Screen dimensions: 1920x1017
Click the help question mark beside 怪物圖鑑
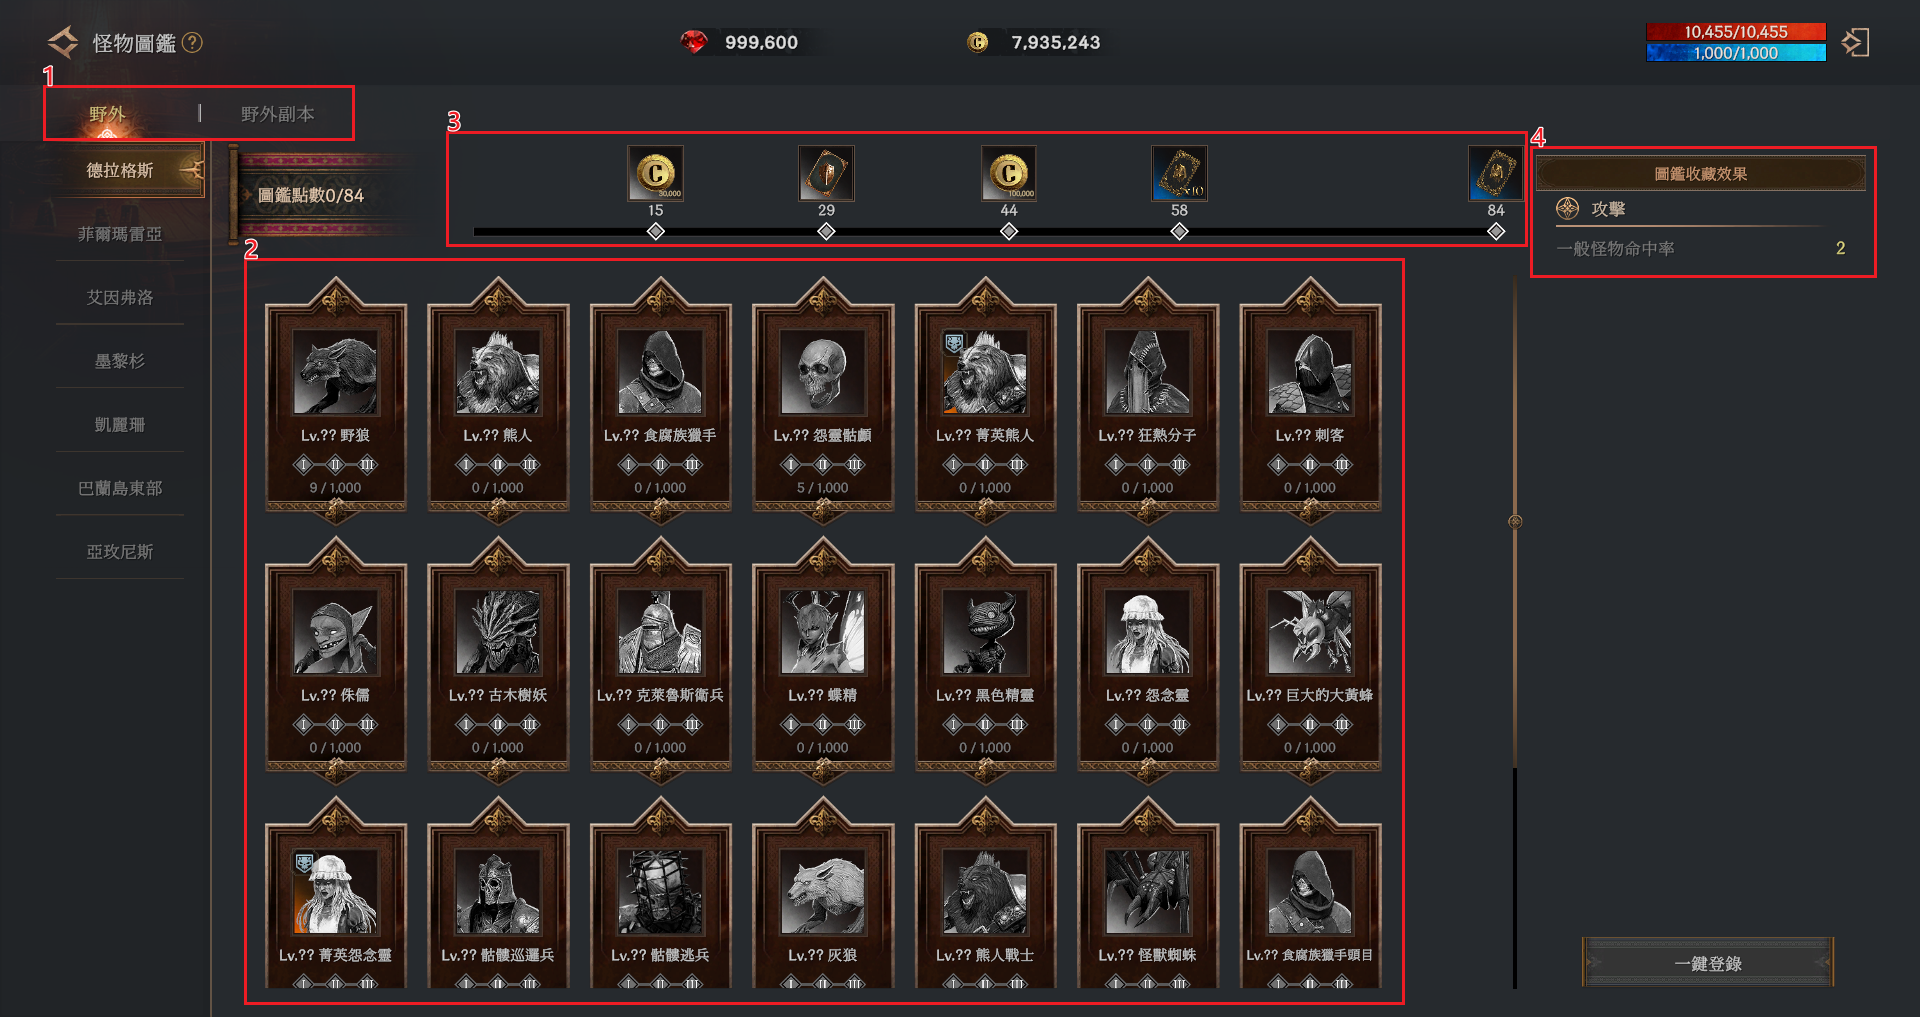pos(193,43)
